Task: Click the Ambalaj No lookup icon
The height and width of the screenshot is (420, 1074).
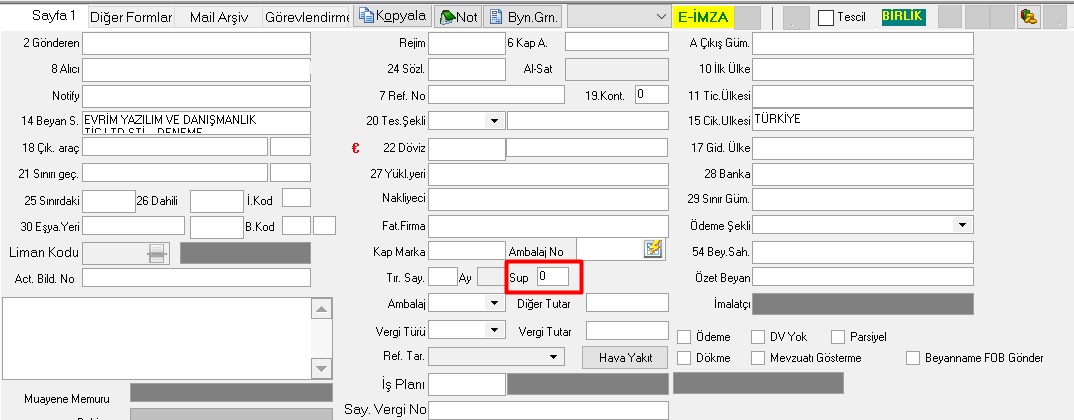Action: point(654,249)
